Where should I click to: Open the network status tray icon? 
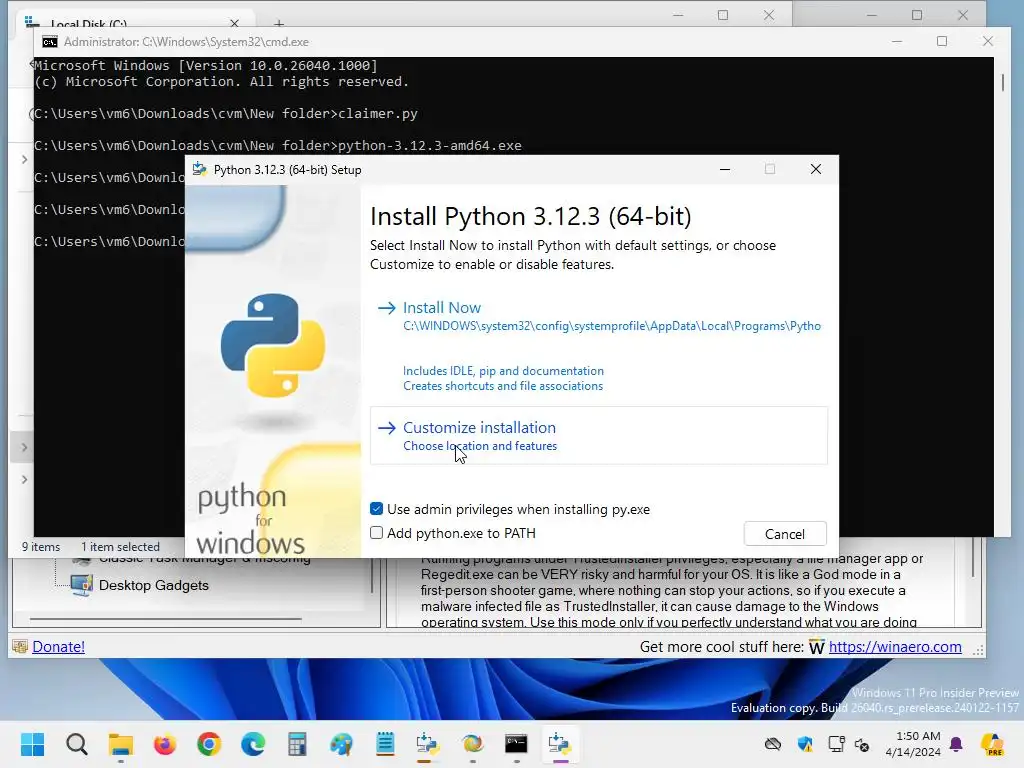[837, 744]
